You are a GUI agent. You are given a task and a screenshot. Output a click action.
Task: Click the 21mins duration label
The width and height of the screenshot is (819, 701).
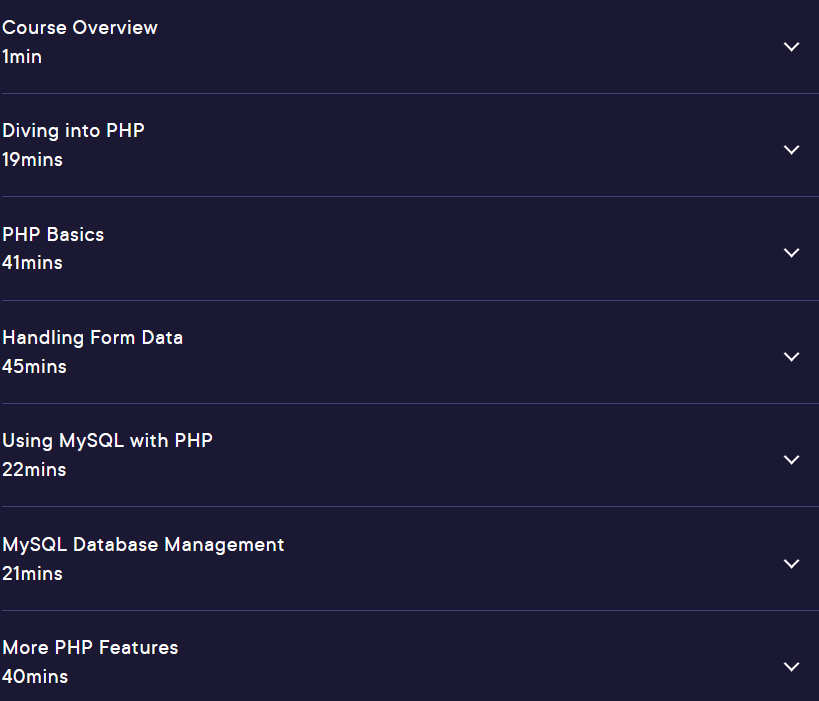(32, 573)
